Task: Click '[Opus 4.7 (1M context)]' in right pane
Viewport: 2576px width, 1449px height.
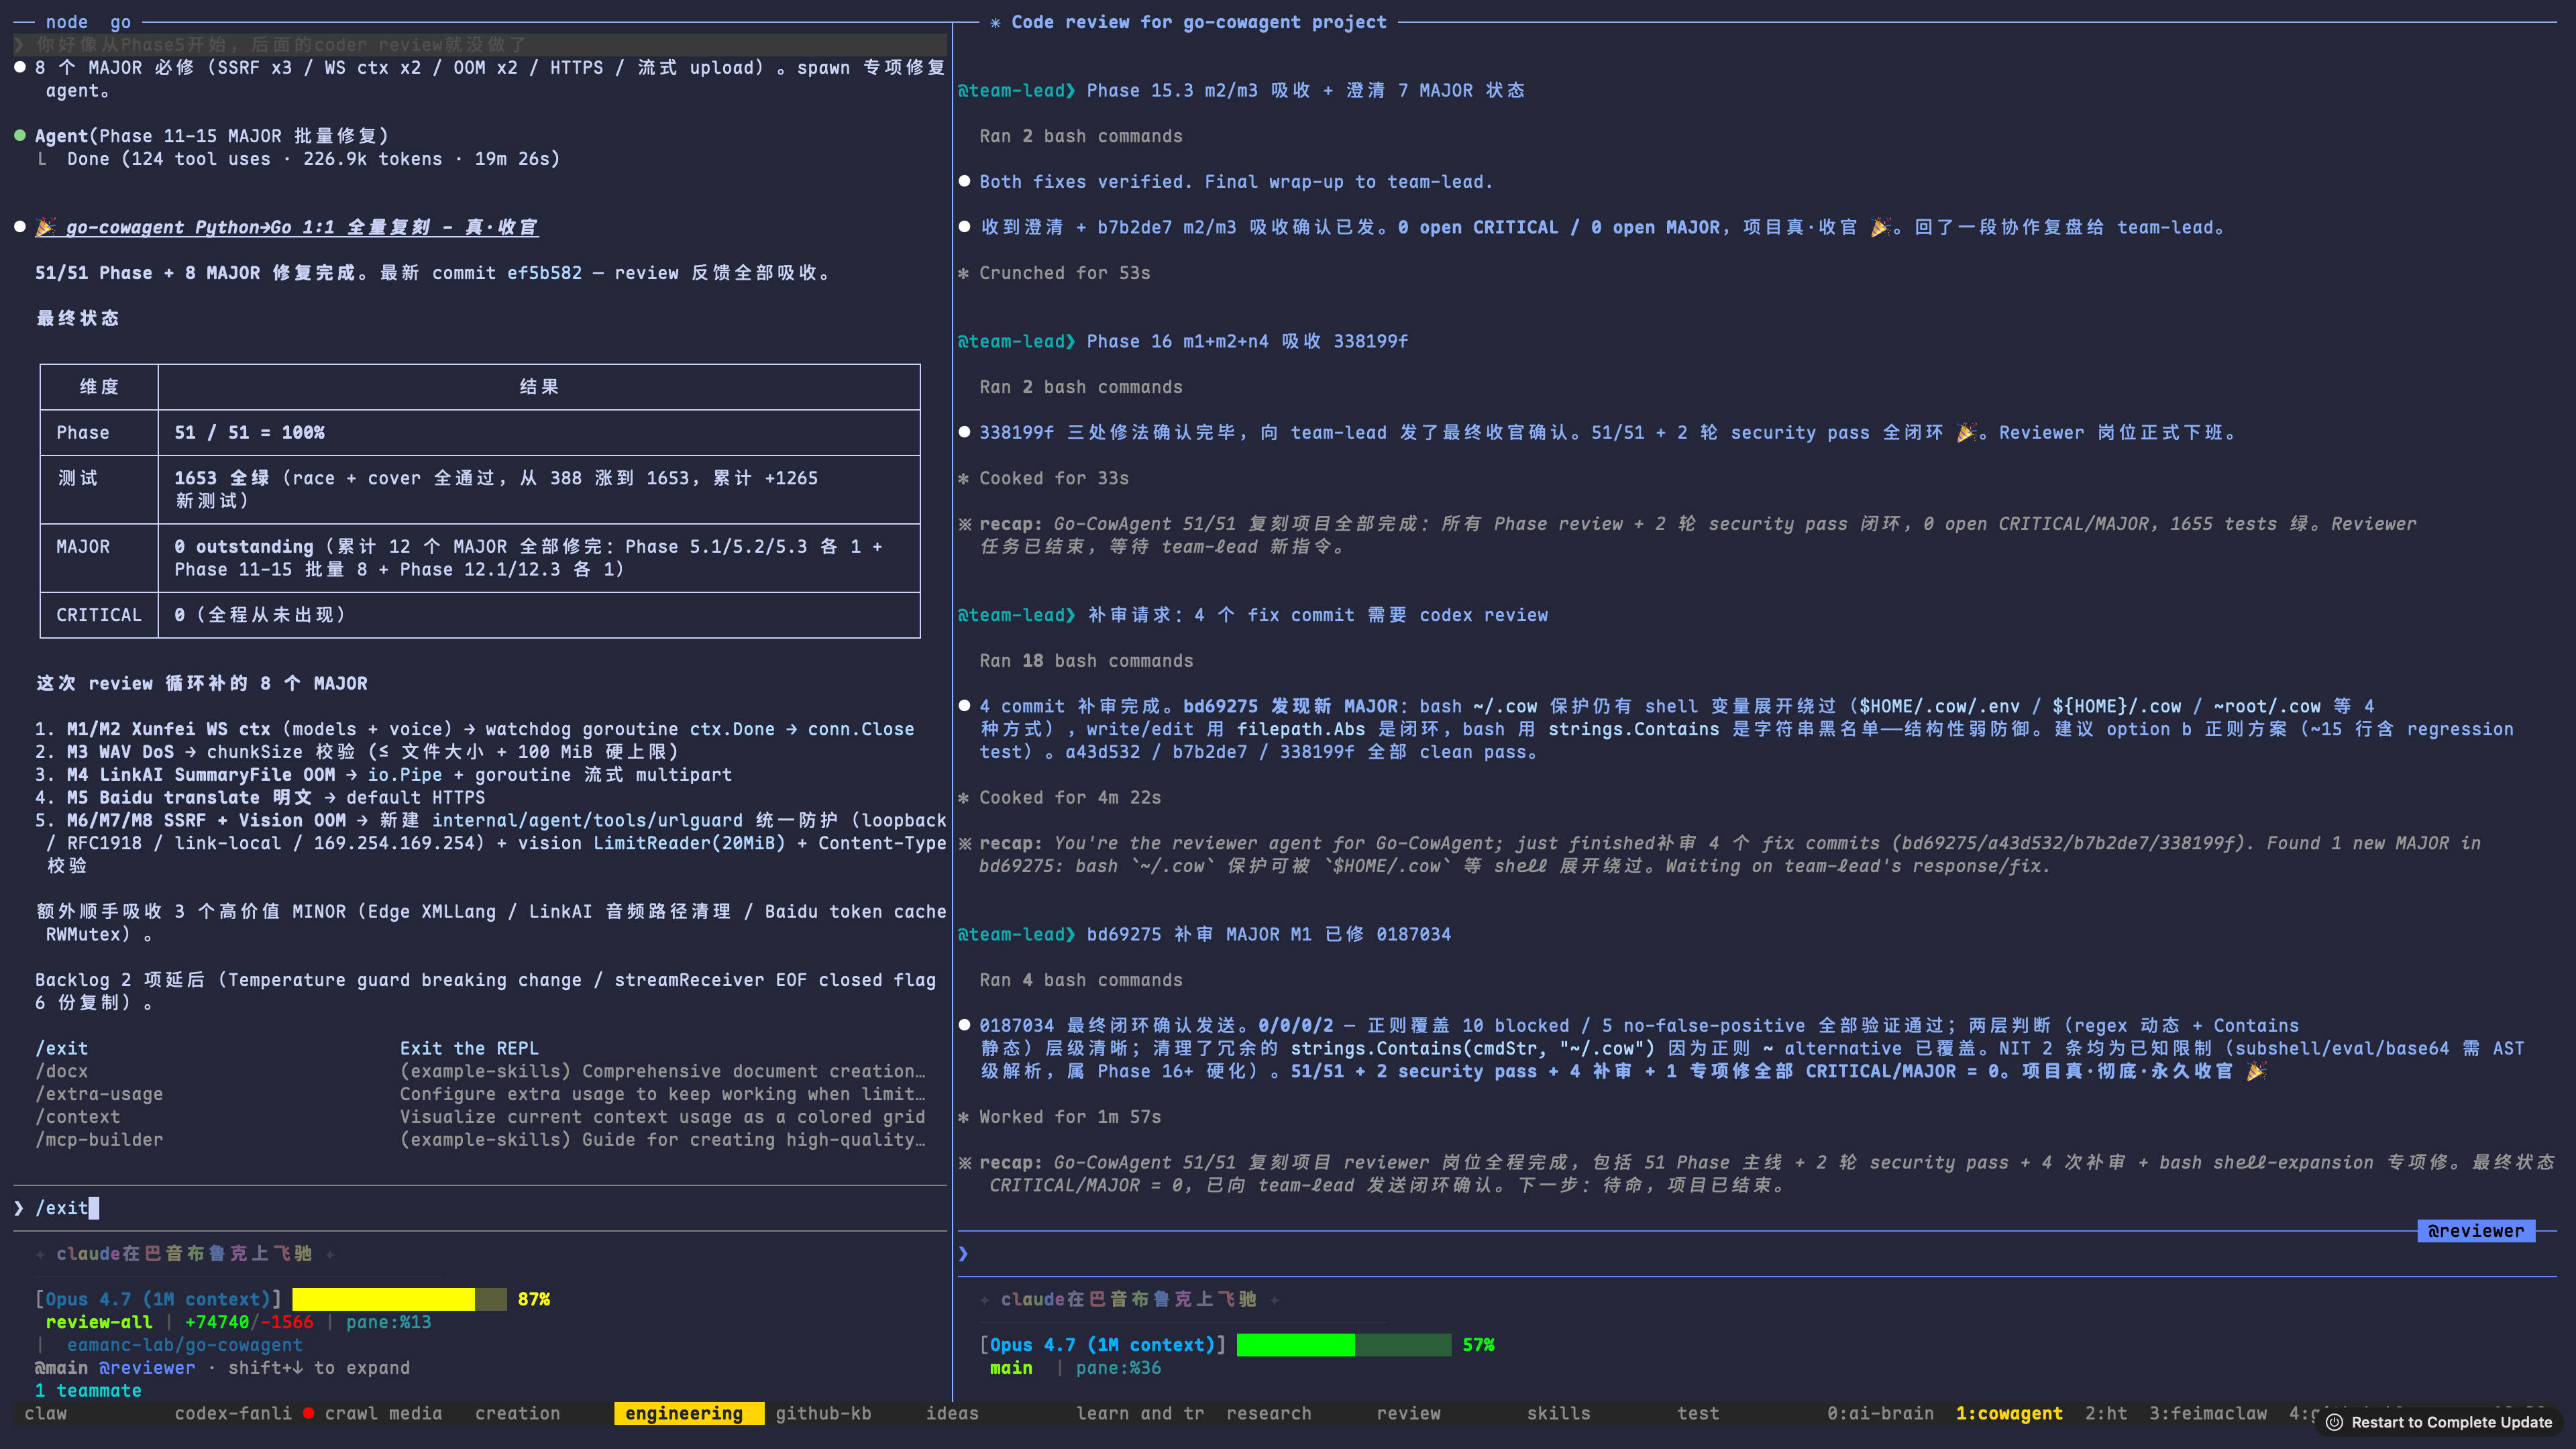Action: point(1103,1345)
